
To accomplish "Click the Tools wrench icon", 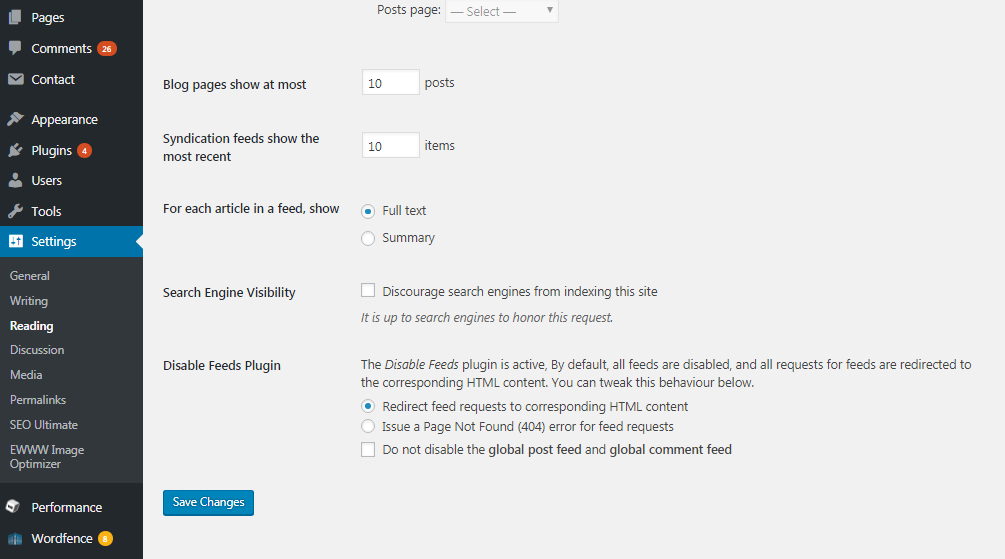I will coord(15,211).
